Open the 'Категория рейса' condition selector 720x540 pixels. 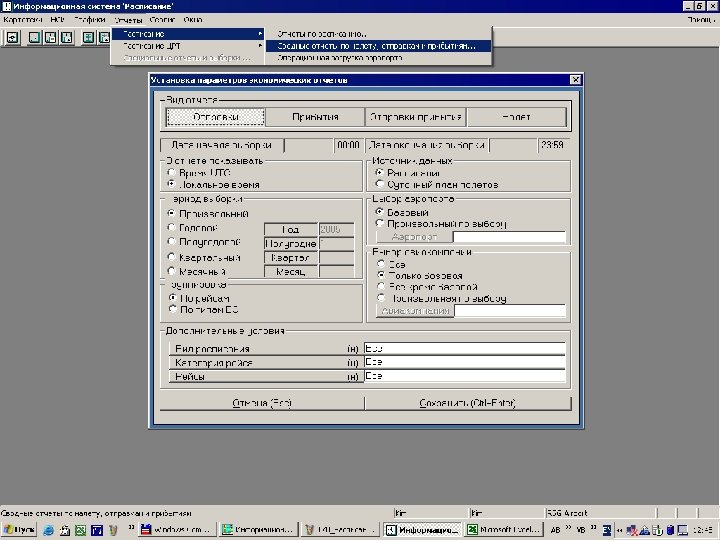coord(266,362)
